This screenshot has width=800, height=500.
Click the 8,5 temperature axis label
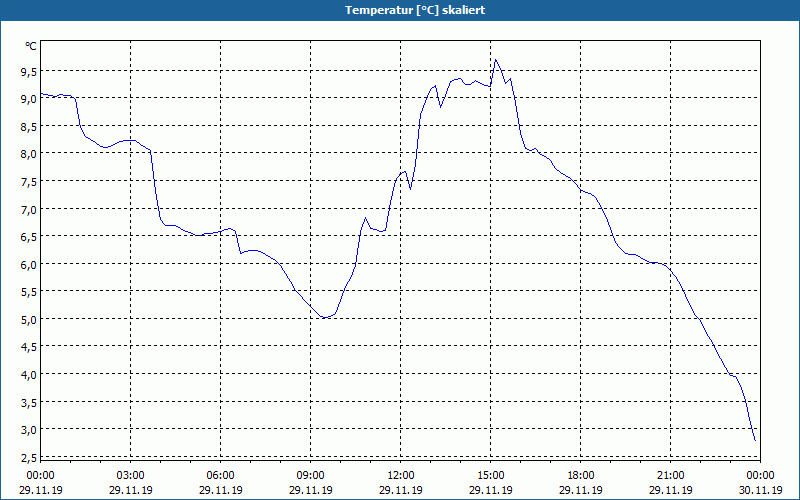click(29, 127)
